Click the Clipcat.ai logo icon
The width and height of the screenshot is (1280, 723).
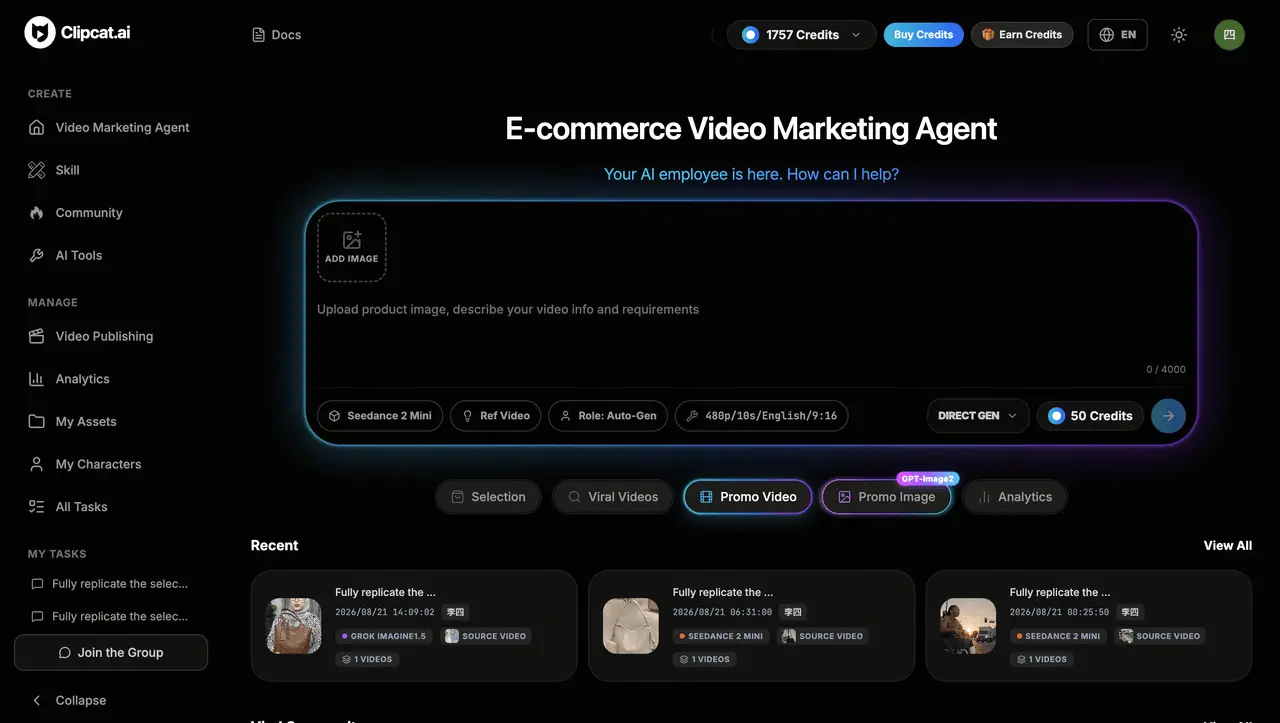pos(40,32)
